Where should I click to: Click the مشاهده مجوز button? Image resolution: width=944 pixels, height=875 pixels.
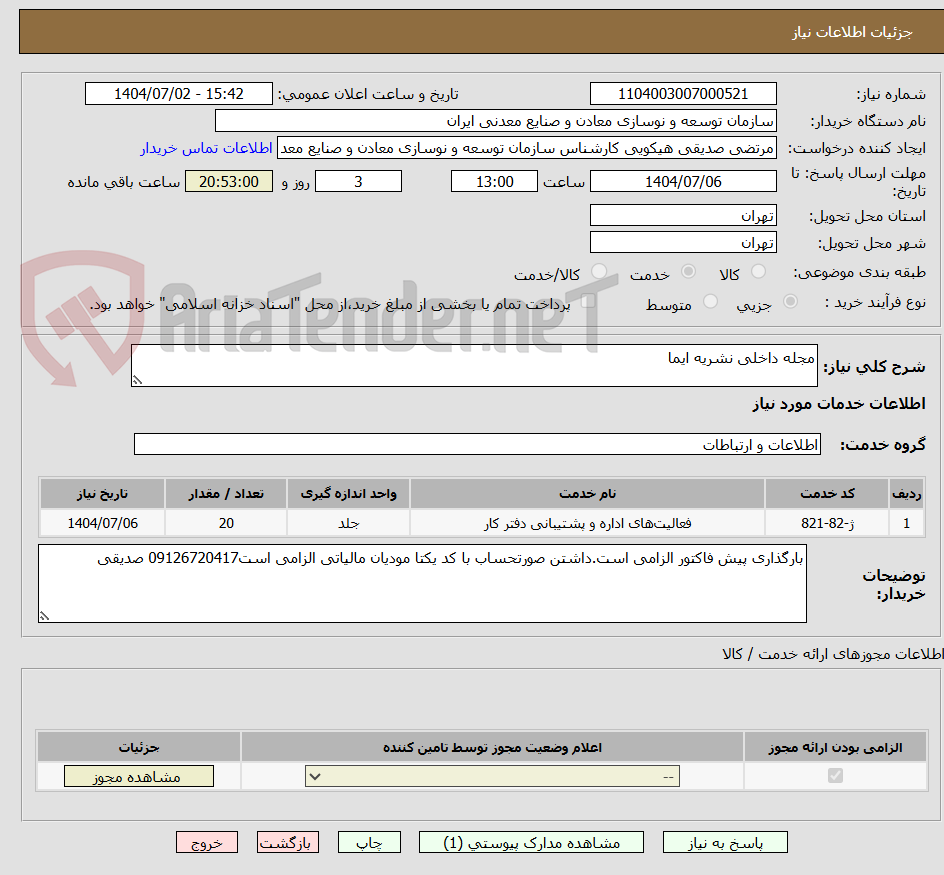coord(138,775)
